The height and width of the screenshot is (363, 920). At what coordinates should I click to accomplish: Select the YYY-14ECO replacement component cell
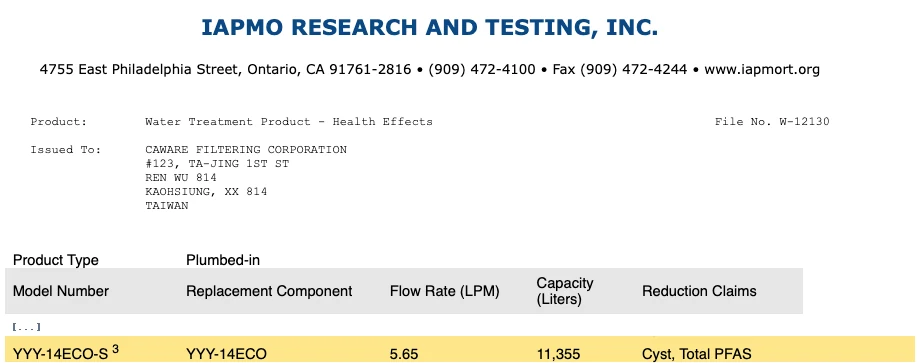point(226,354)
